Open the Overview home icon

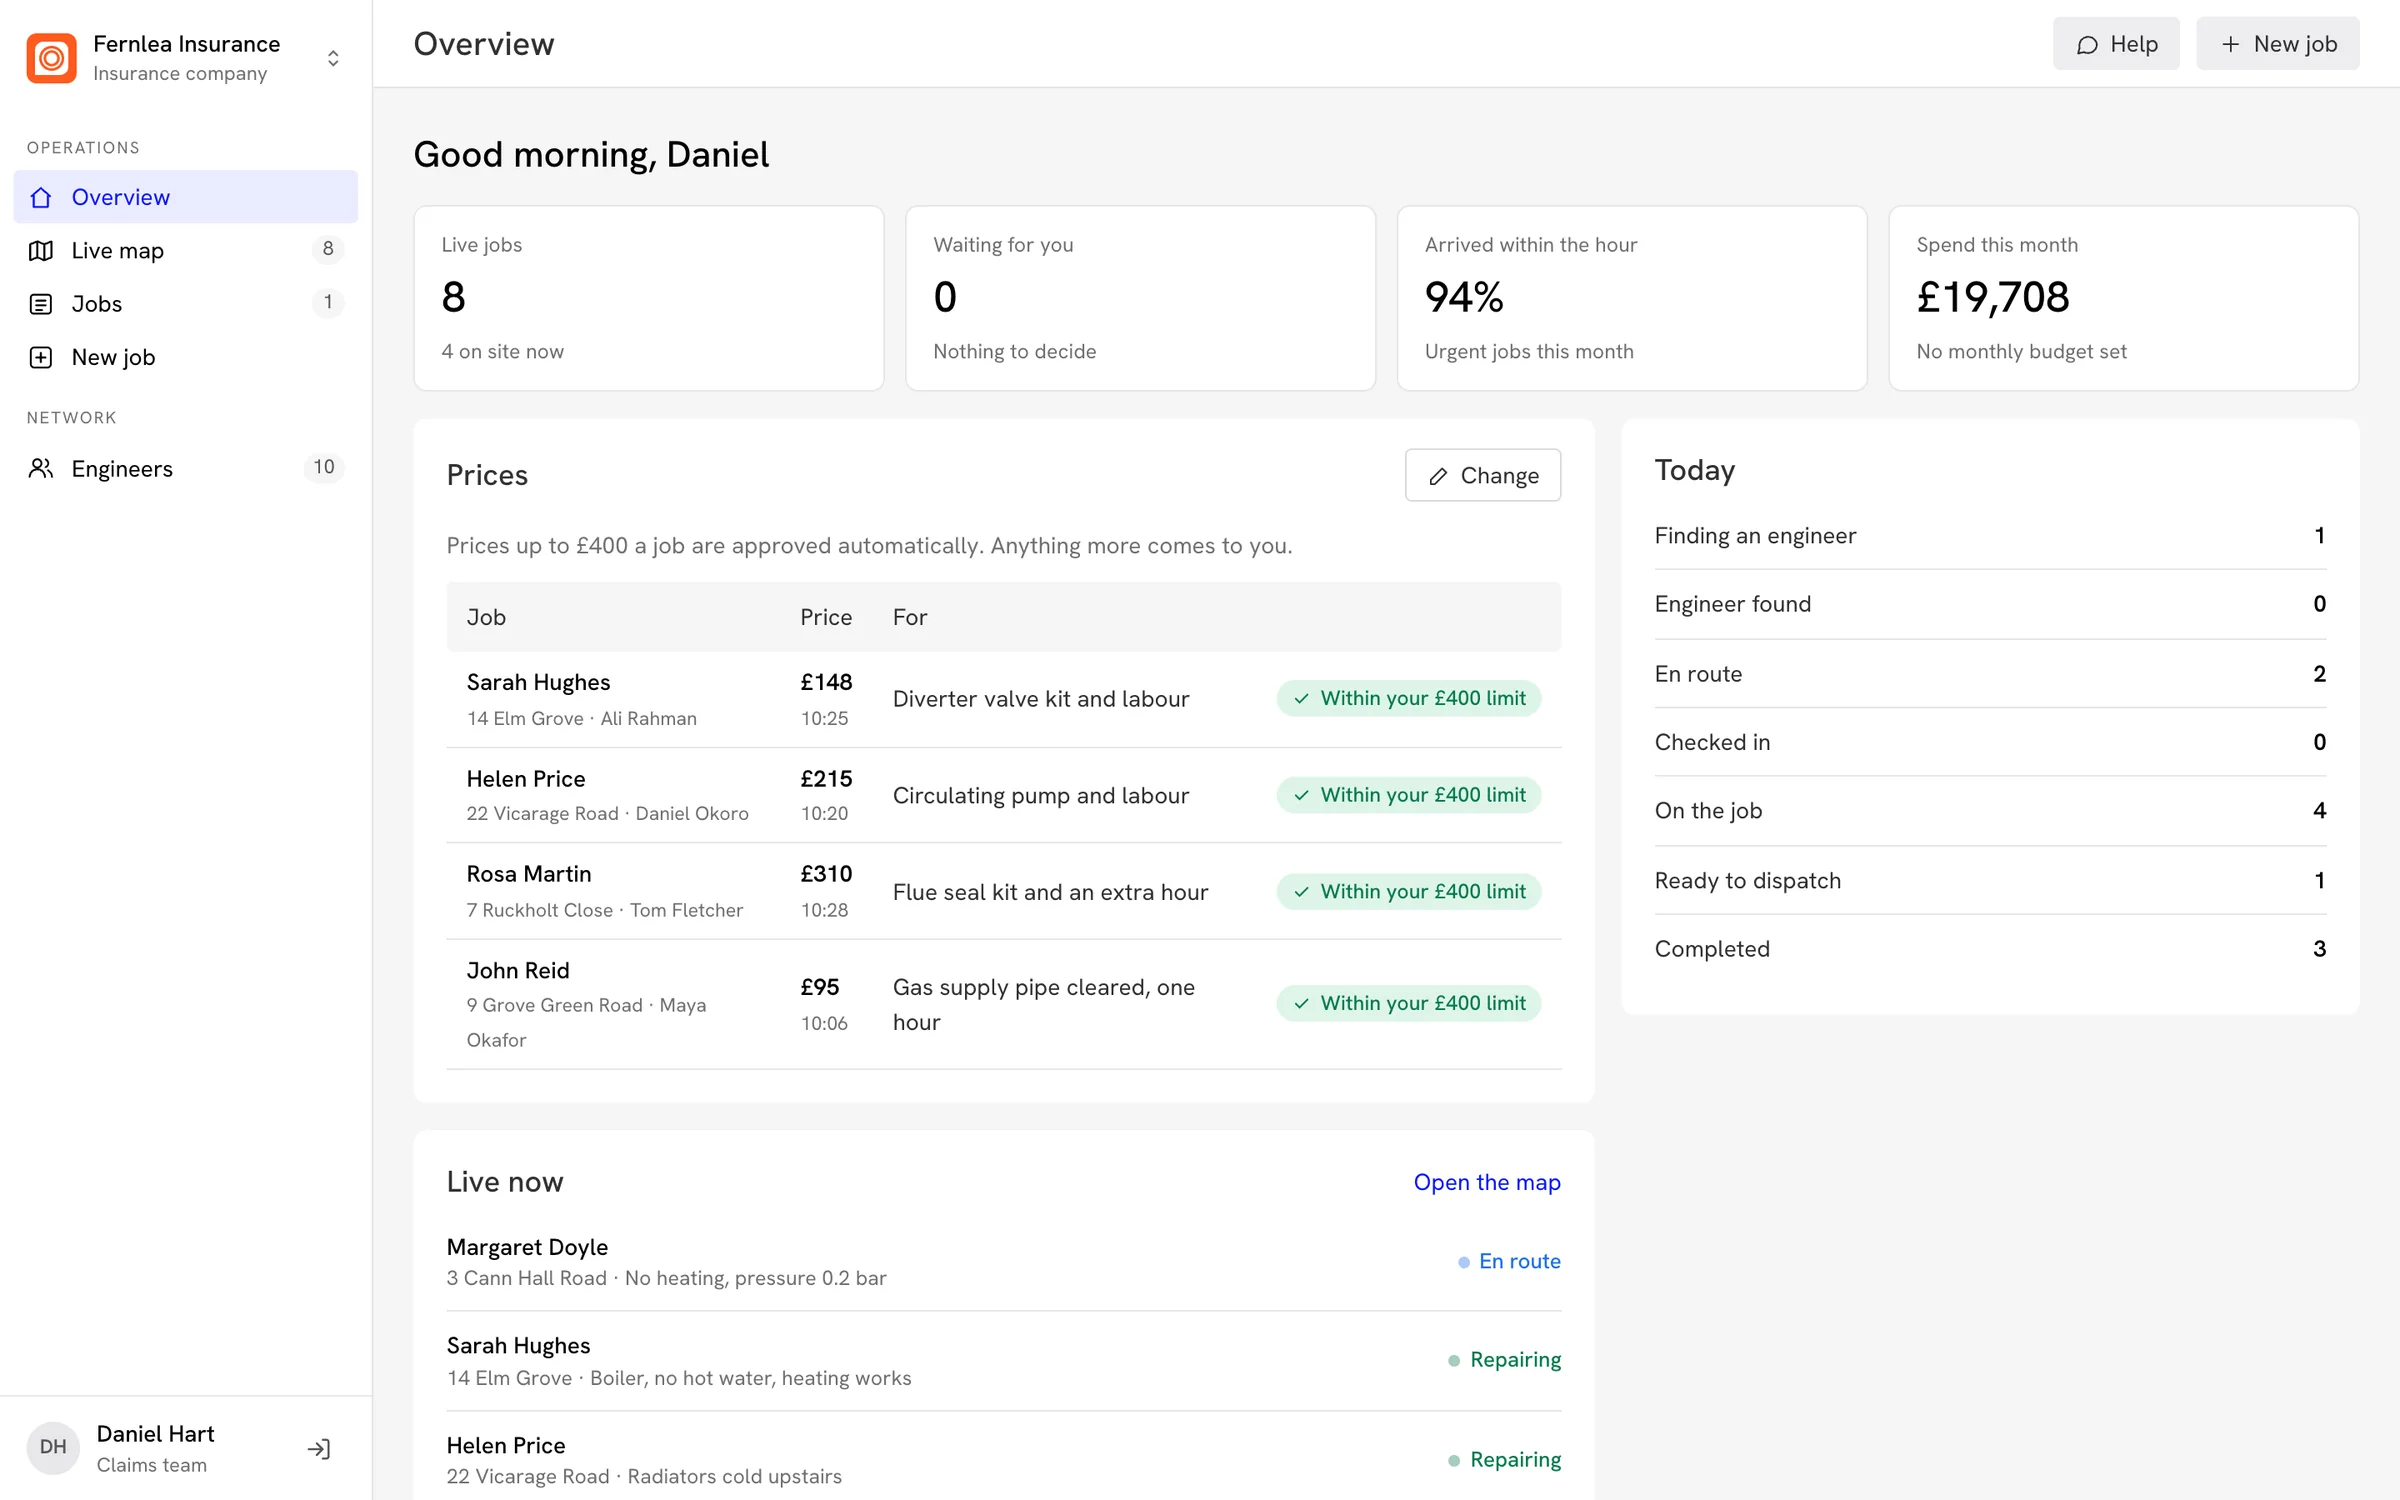tap(41, 197)
